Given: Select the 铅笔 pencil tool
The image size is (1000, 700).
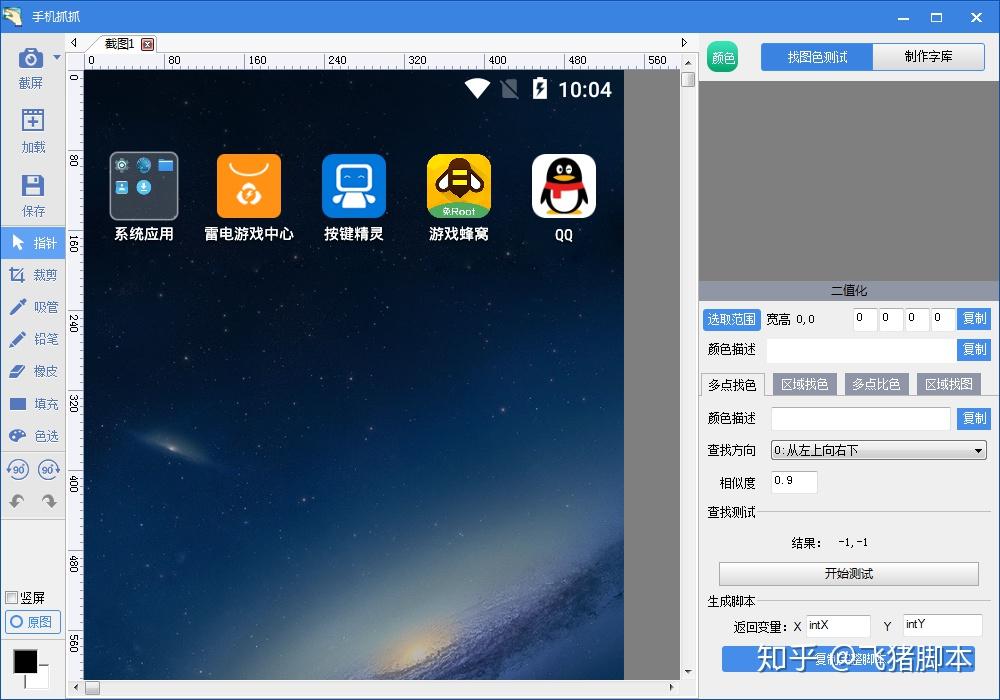Looking at the screenshot, I should (33, 339).
